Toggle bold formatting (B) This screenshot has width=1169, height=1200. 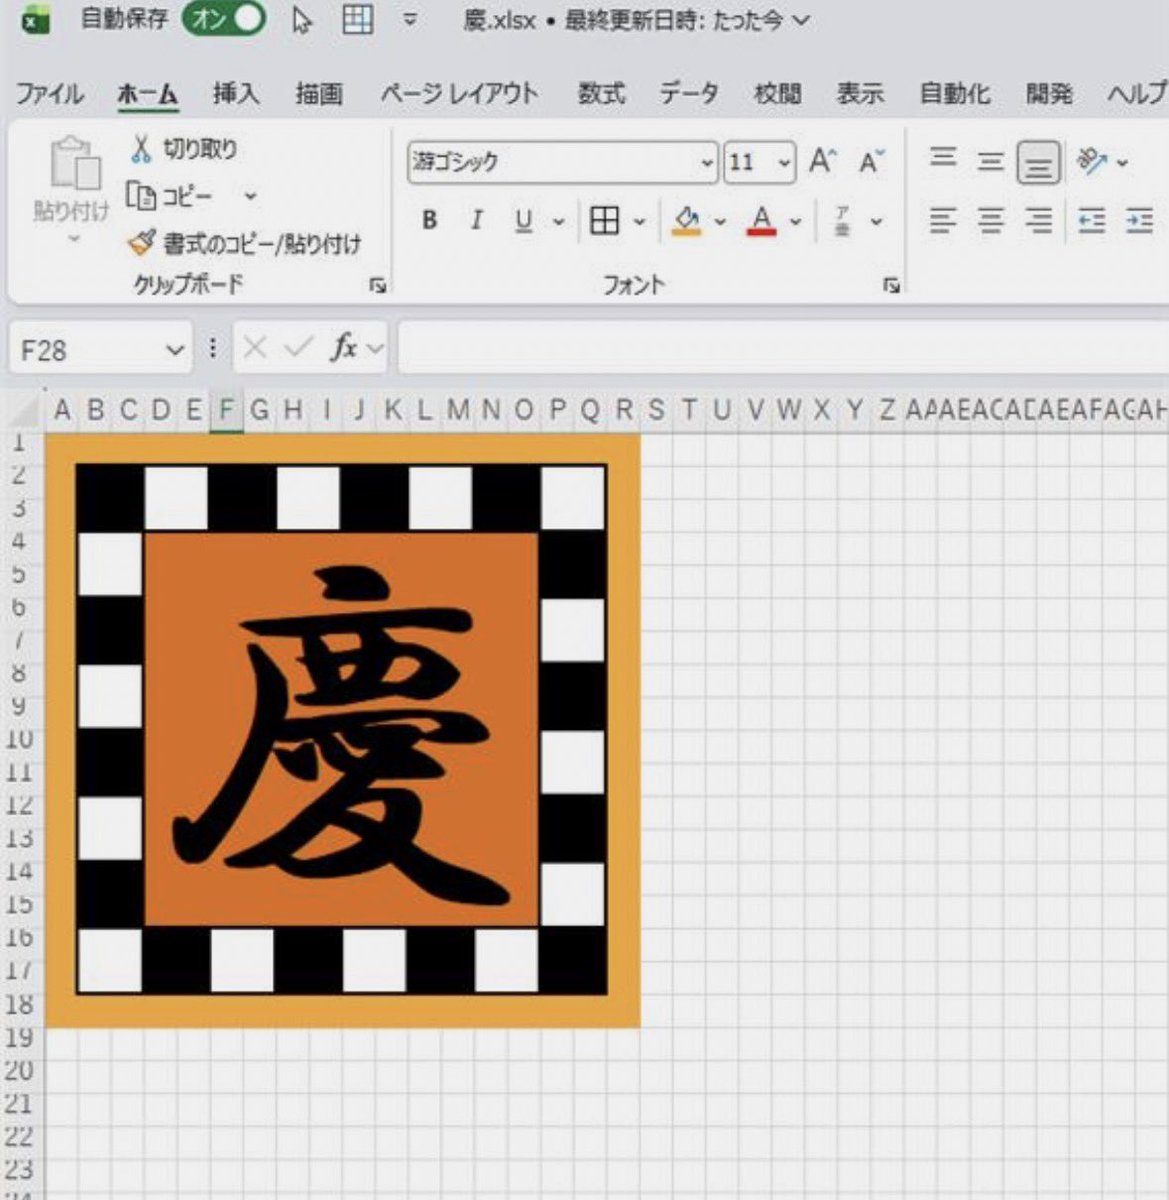coord(430,220)
